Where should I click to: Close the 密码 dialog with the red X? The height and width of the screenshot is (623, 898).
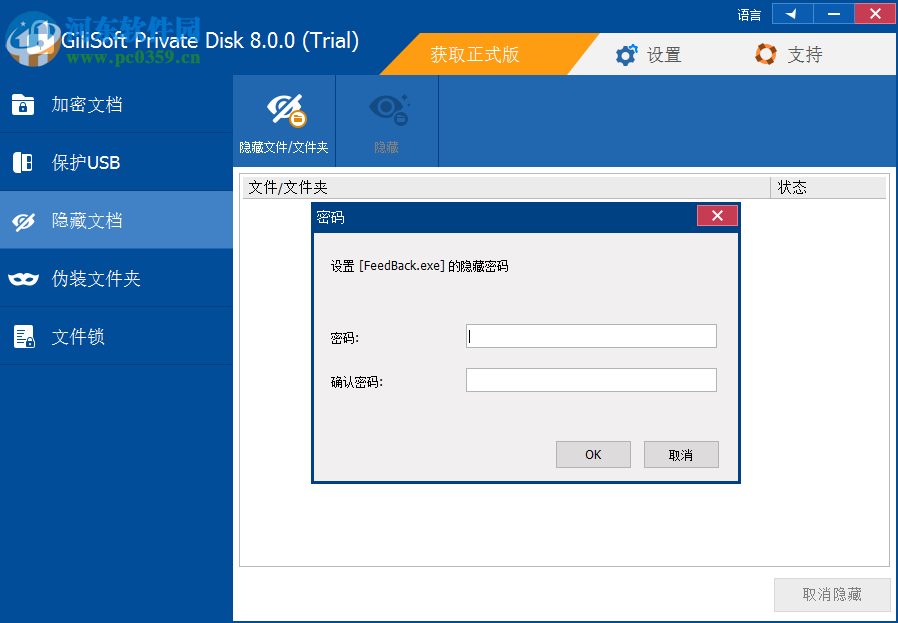point(717,215)
